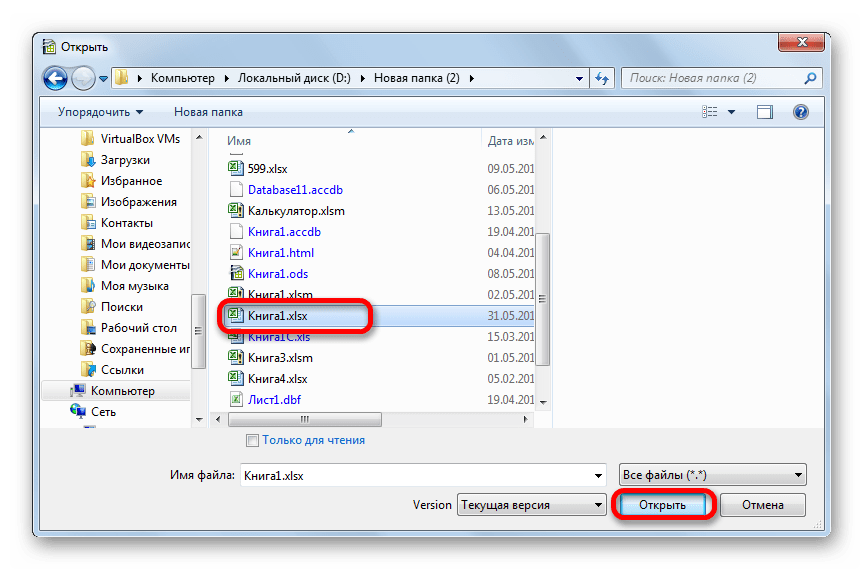Select the Лист1.dbf file icon
Viewport: 864px width, 570px height.
point(236,400)
